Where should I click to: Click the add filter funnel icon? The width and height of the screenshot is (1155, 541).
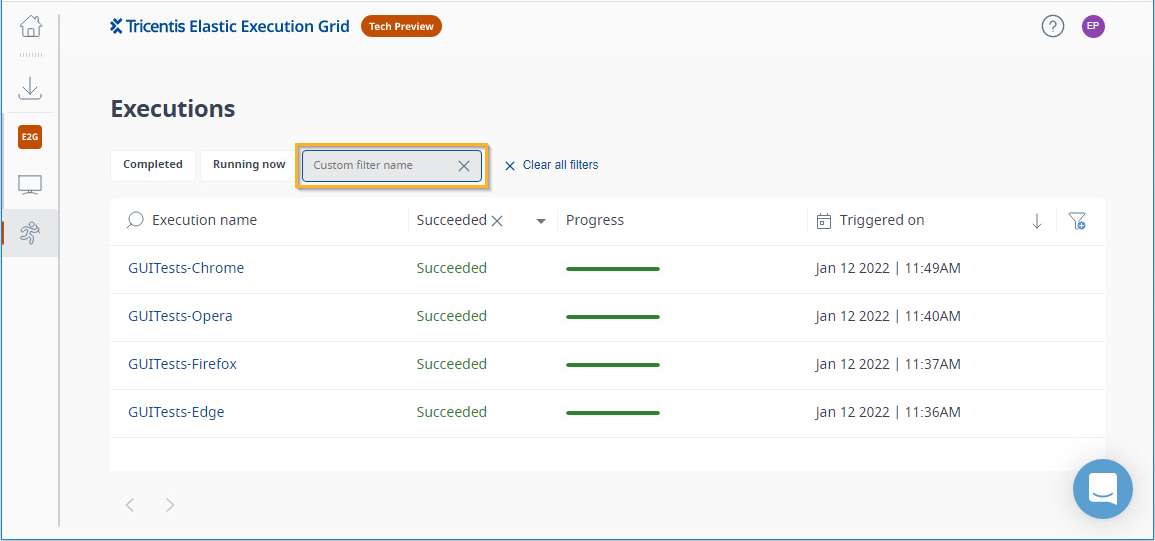point(1077,220)
